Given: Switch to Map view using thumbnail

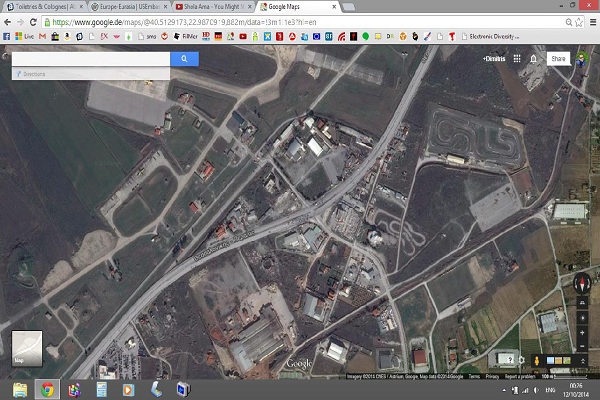Looking at the screenshot, I should click(x=26, y=347).
